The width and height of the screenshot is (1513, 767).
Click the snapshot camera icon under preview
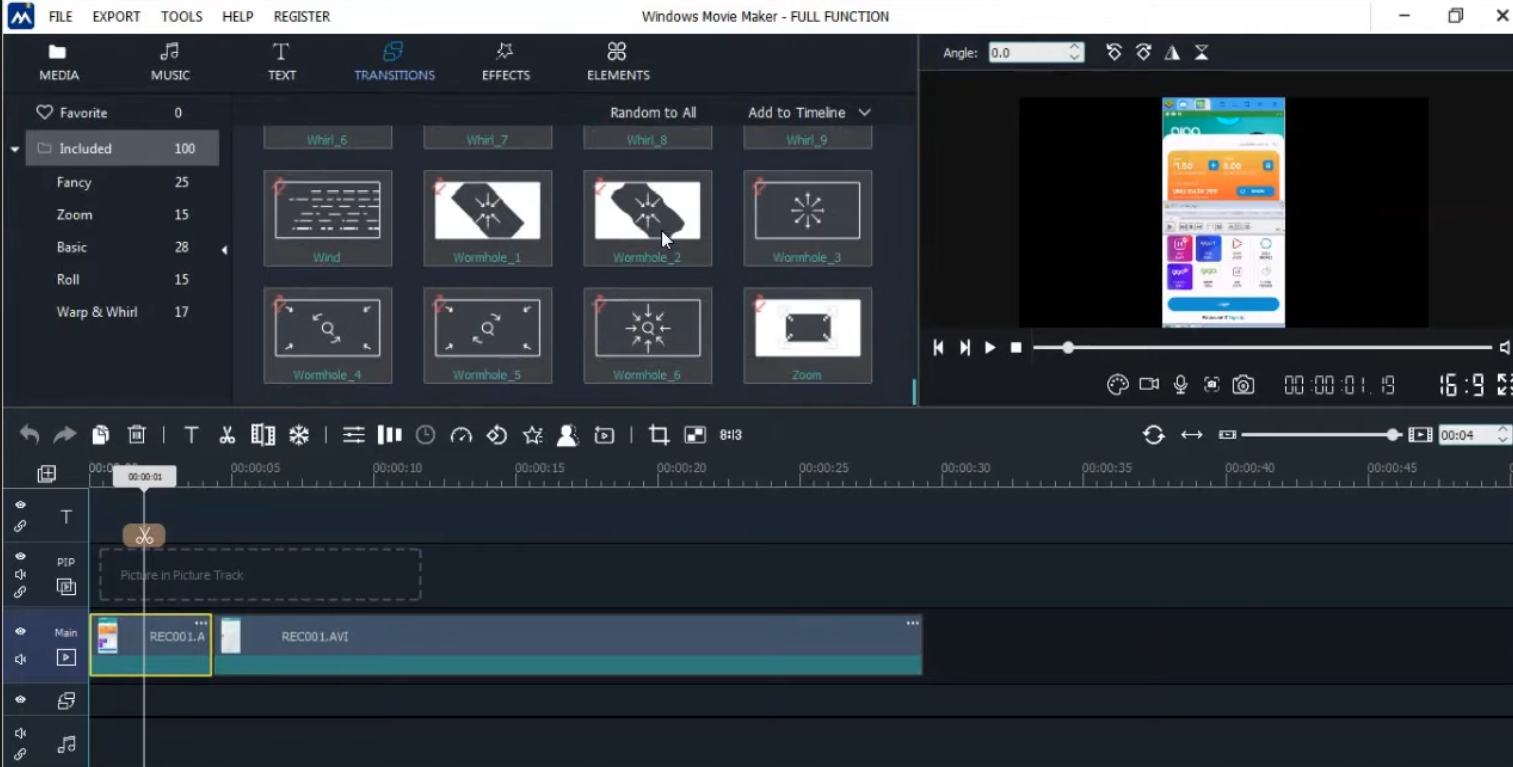[1243, 385]
